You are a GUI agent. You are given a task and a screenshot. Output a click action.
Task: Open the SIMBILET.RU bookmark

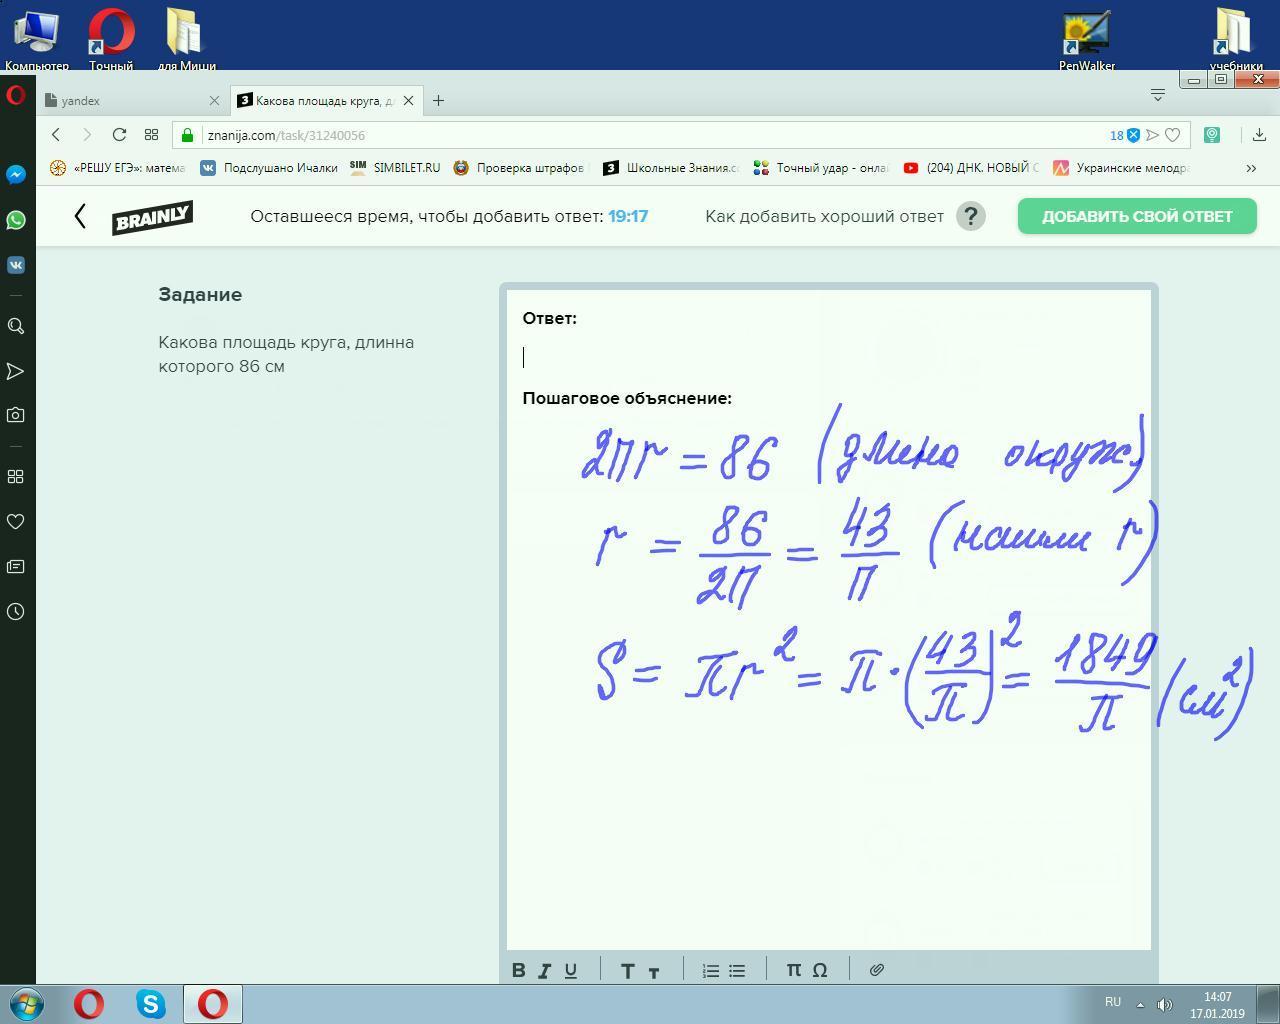tap(396, 168)
